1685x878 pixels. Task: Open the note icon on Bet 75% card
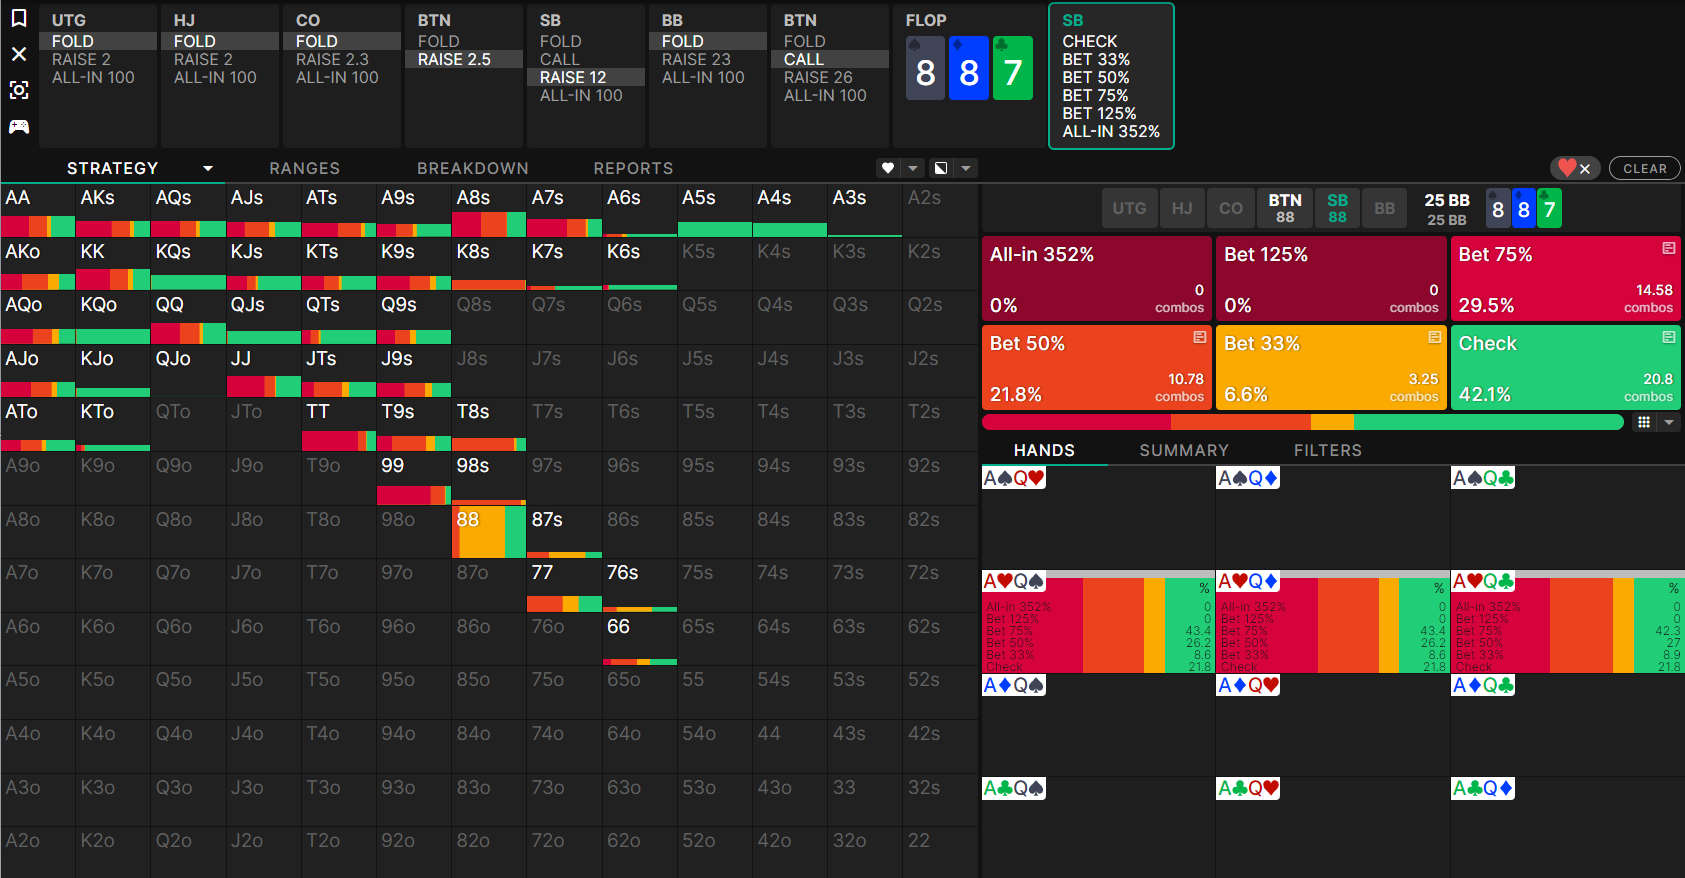(1669, 248)
